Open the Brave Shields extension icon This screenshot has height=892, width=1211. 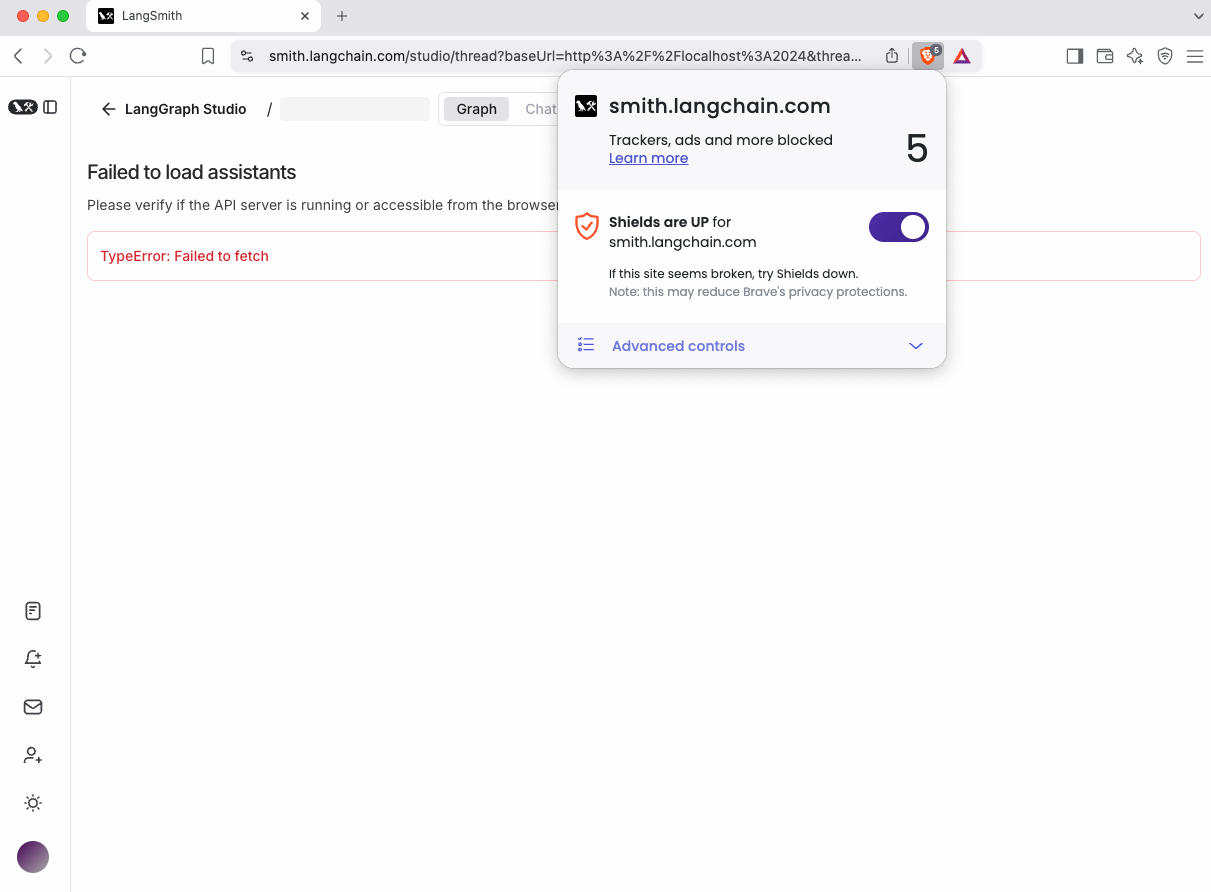(926, 56)
